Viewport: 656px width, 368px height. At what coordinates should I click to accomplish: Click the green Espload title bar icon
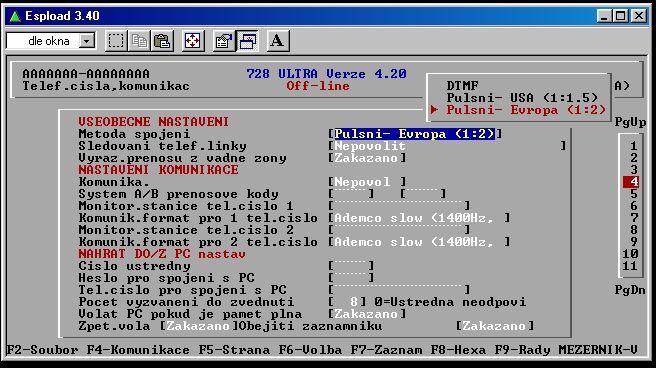[x=15, y=16]
